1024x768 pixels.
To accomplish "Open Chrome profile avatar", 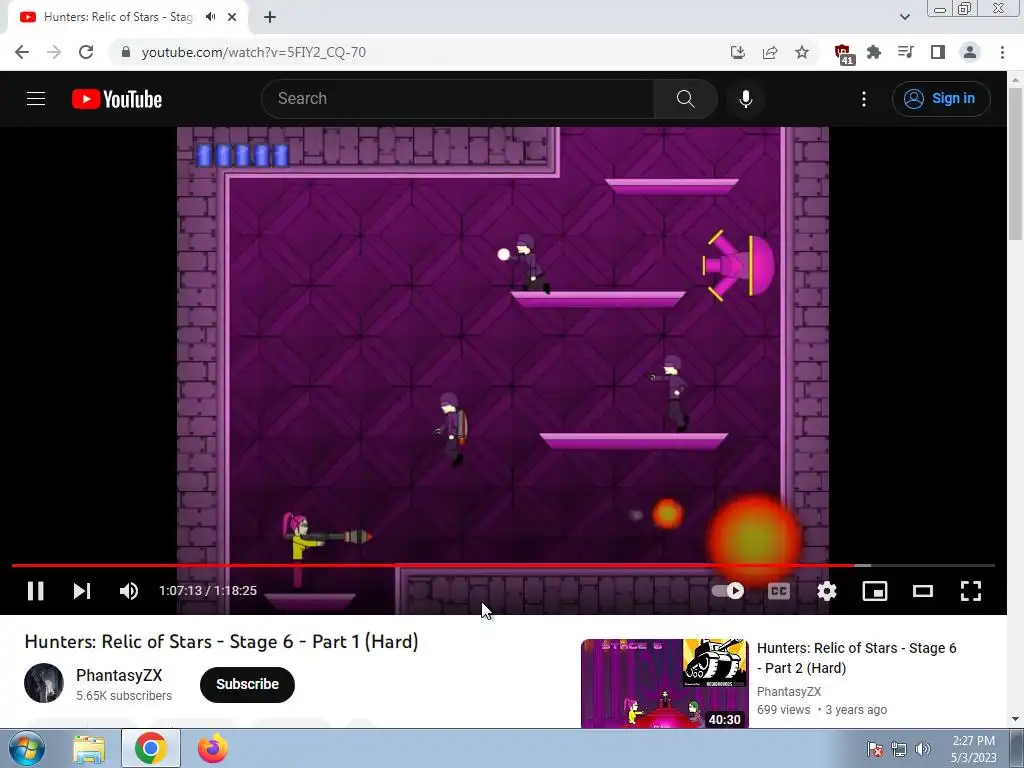I will click(970, 52).
